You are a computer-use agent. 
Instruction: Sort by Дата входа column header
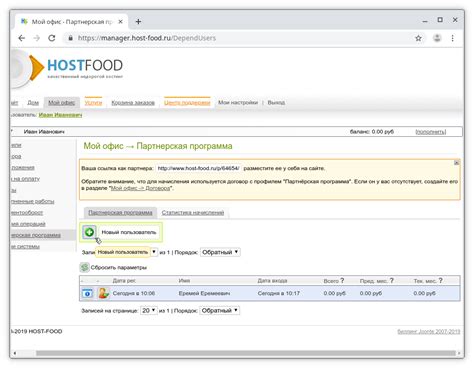pos(272,281)
